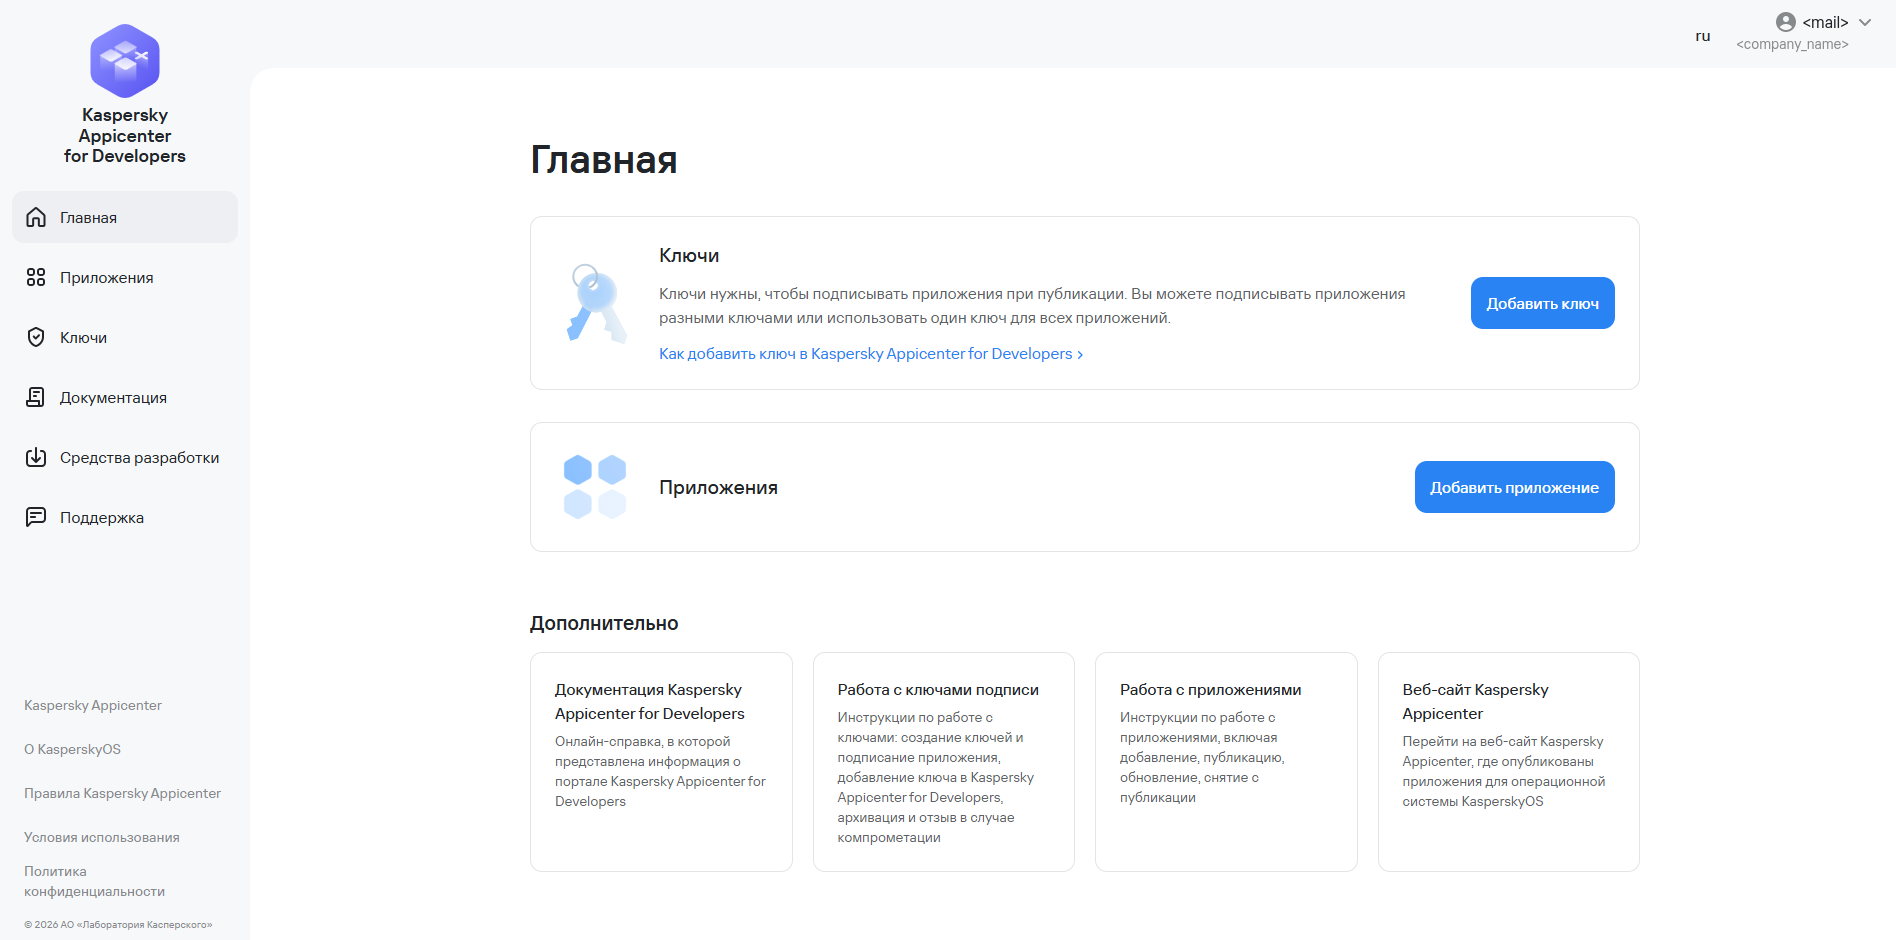1896x940 pixels.
Task: Open the Документация Kaspersky Appicenter for Developers card
Action: coord(661,762)
